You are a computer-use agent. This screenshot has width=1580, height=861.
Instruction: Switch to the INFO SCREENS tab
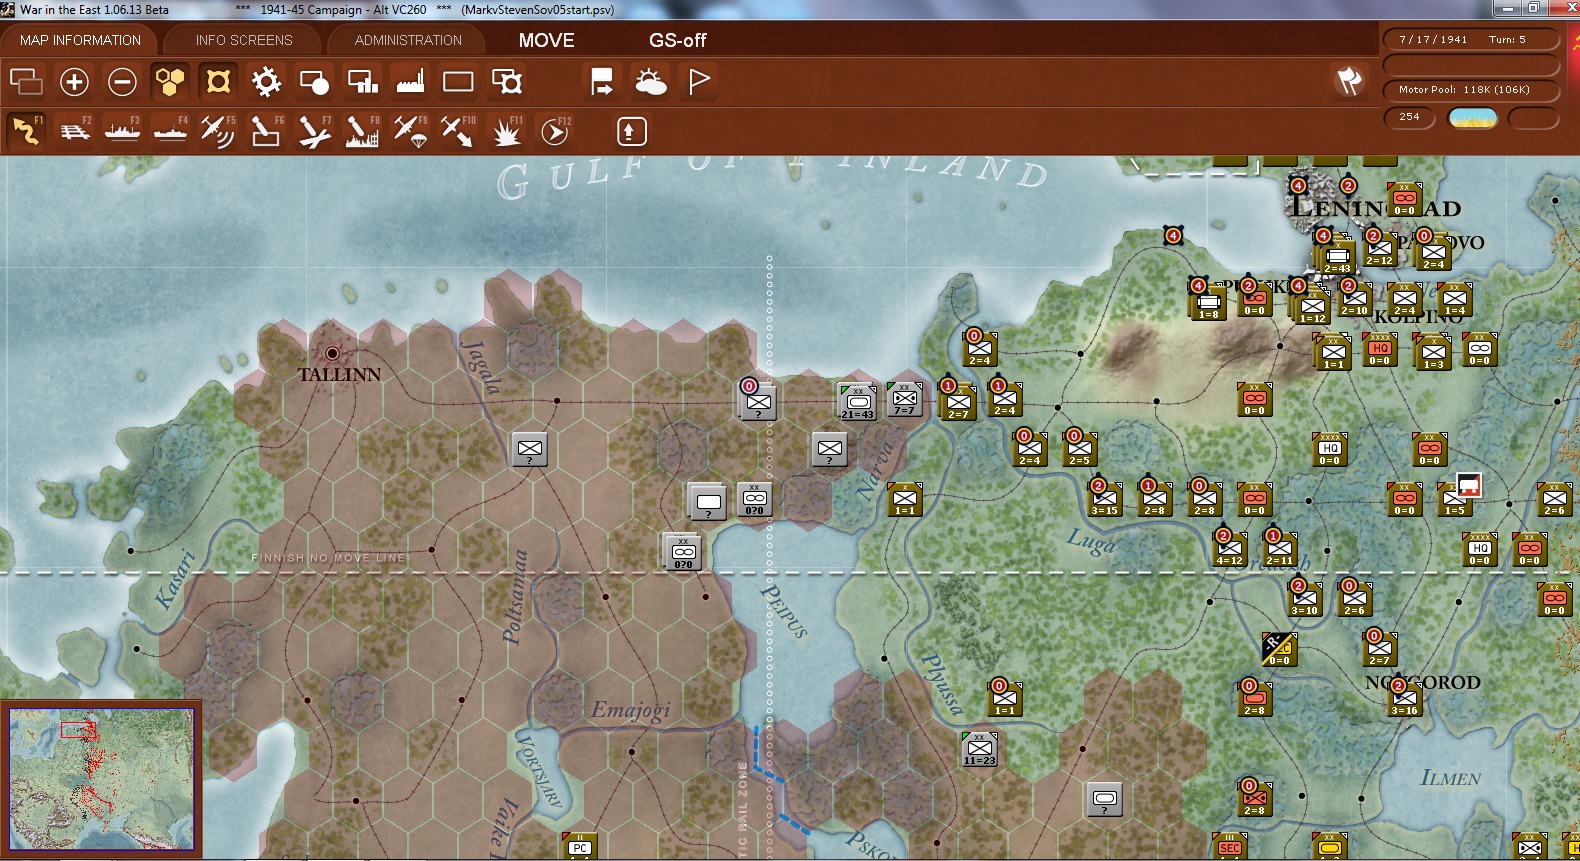click(x=244, y=40)
